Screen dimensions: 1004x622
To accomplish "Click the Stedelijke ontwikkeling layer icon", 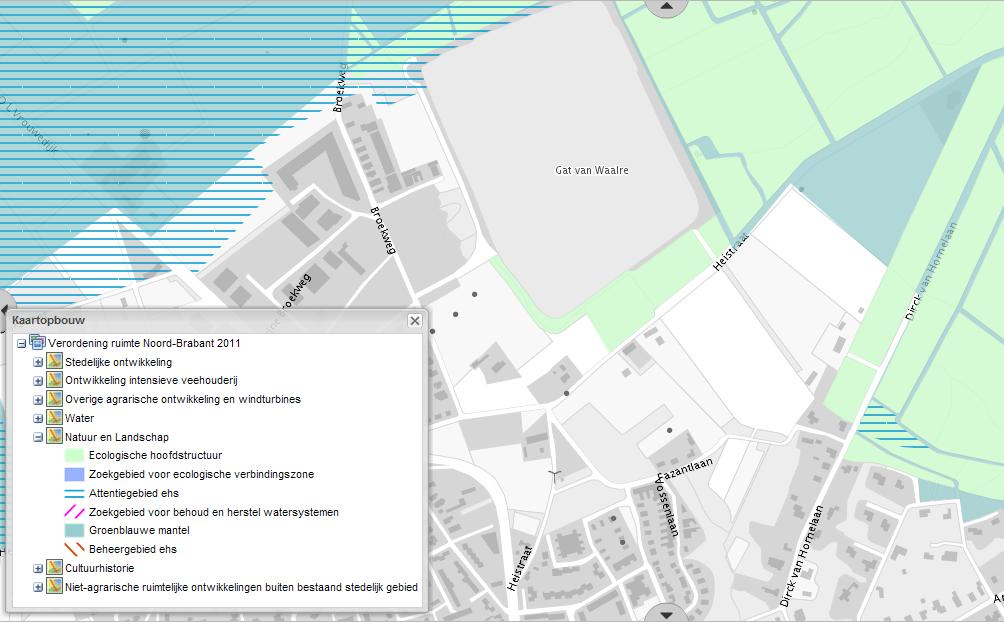I will coord(55,362).
